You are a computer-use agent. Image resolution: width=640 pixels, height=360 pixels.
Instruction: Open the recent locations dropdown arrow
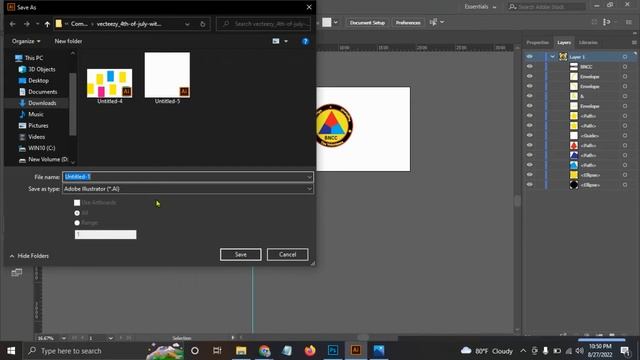coord(37,24)
